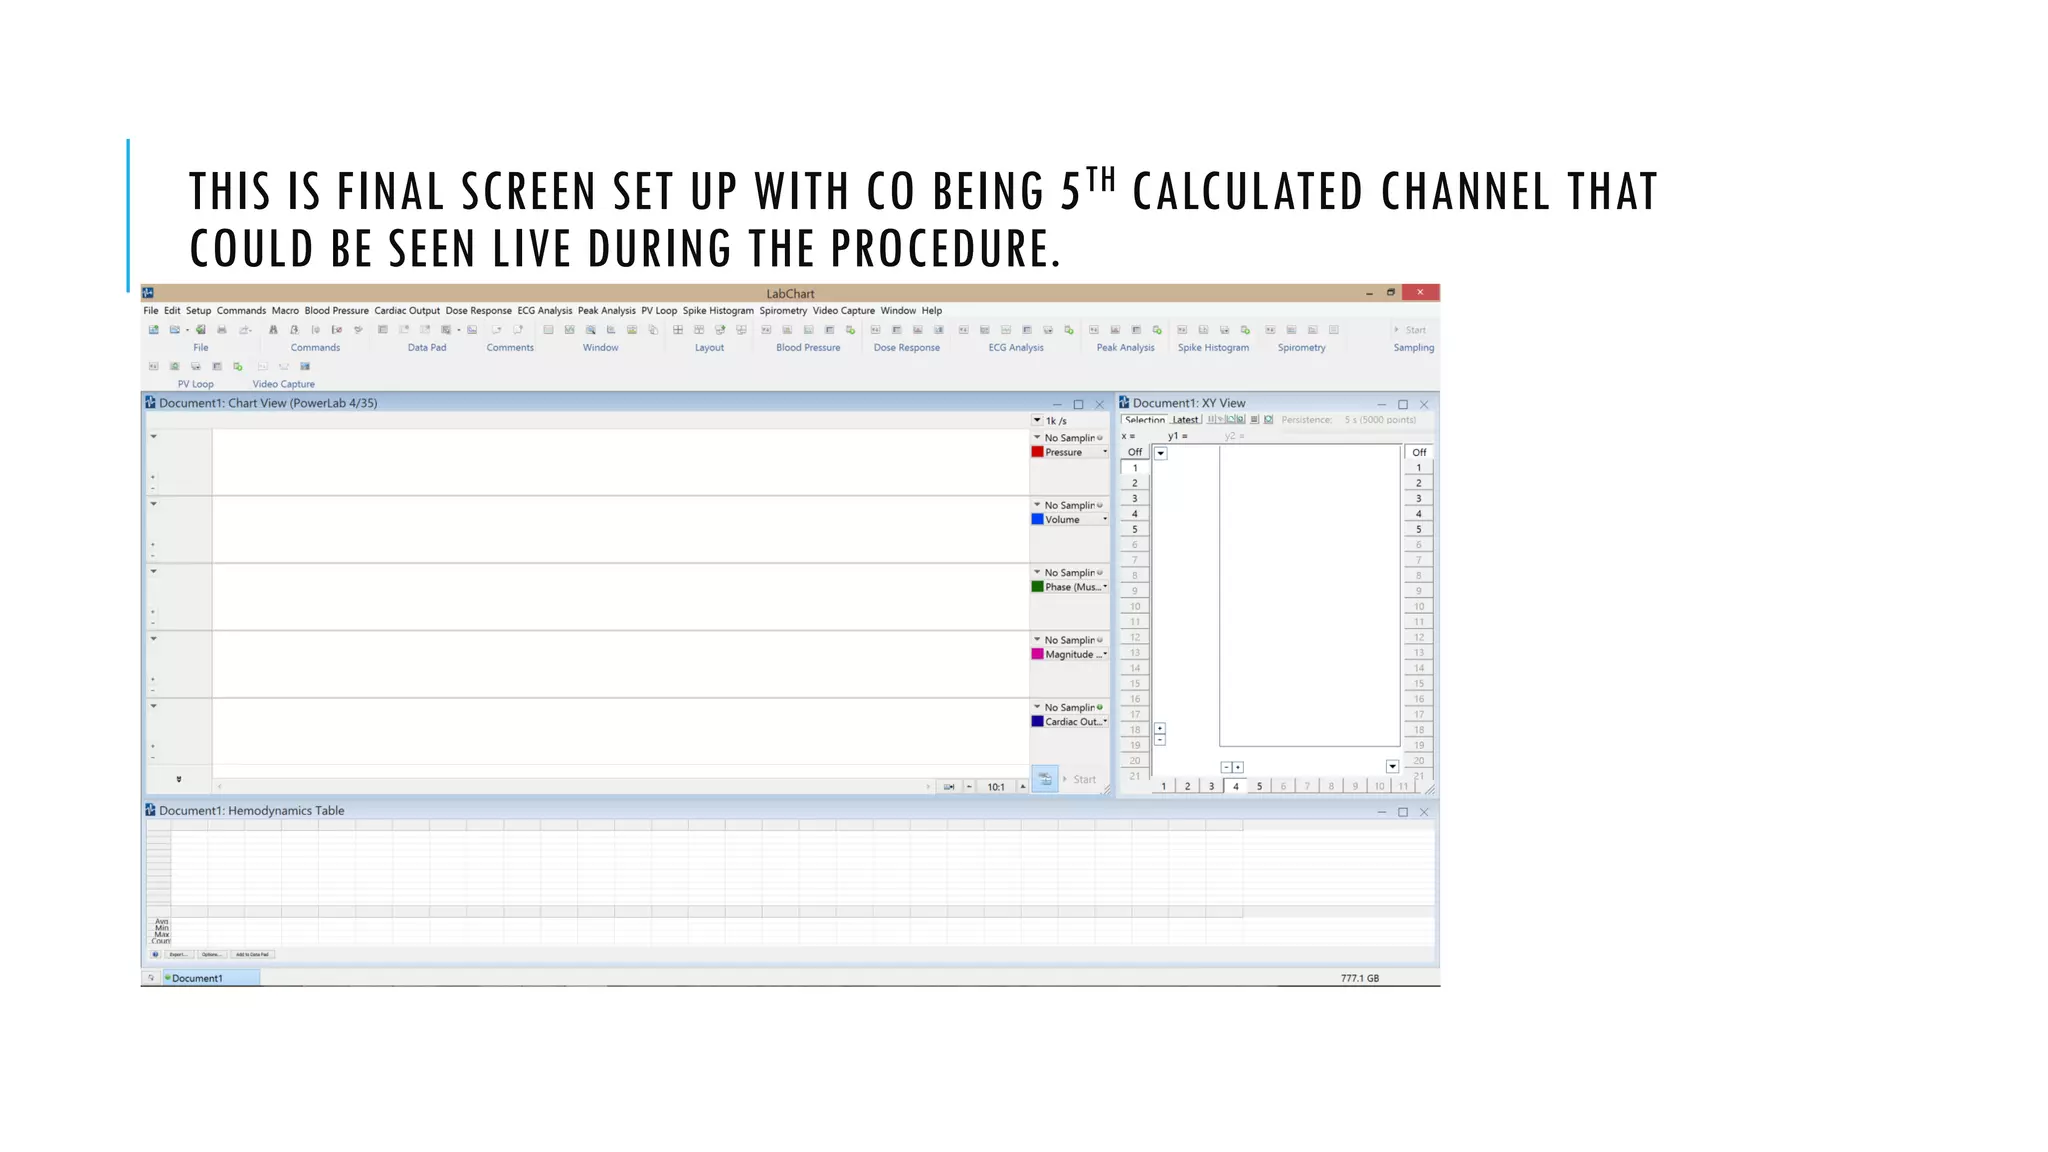
Task: Click the first Layout grid icon
Action: pyautogui.click(x=678, y=330)
